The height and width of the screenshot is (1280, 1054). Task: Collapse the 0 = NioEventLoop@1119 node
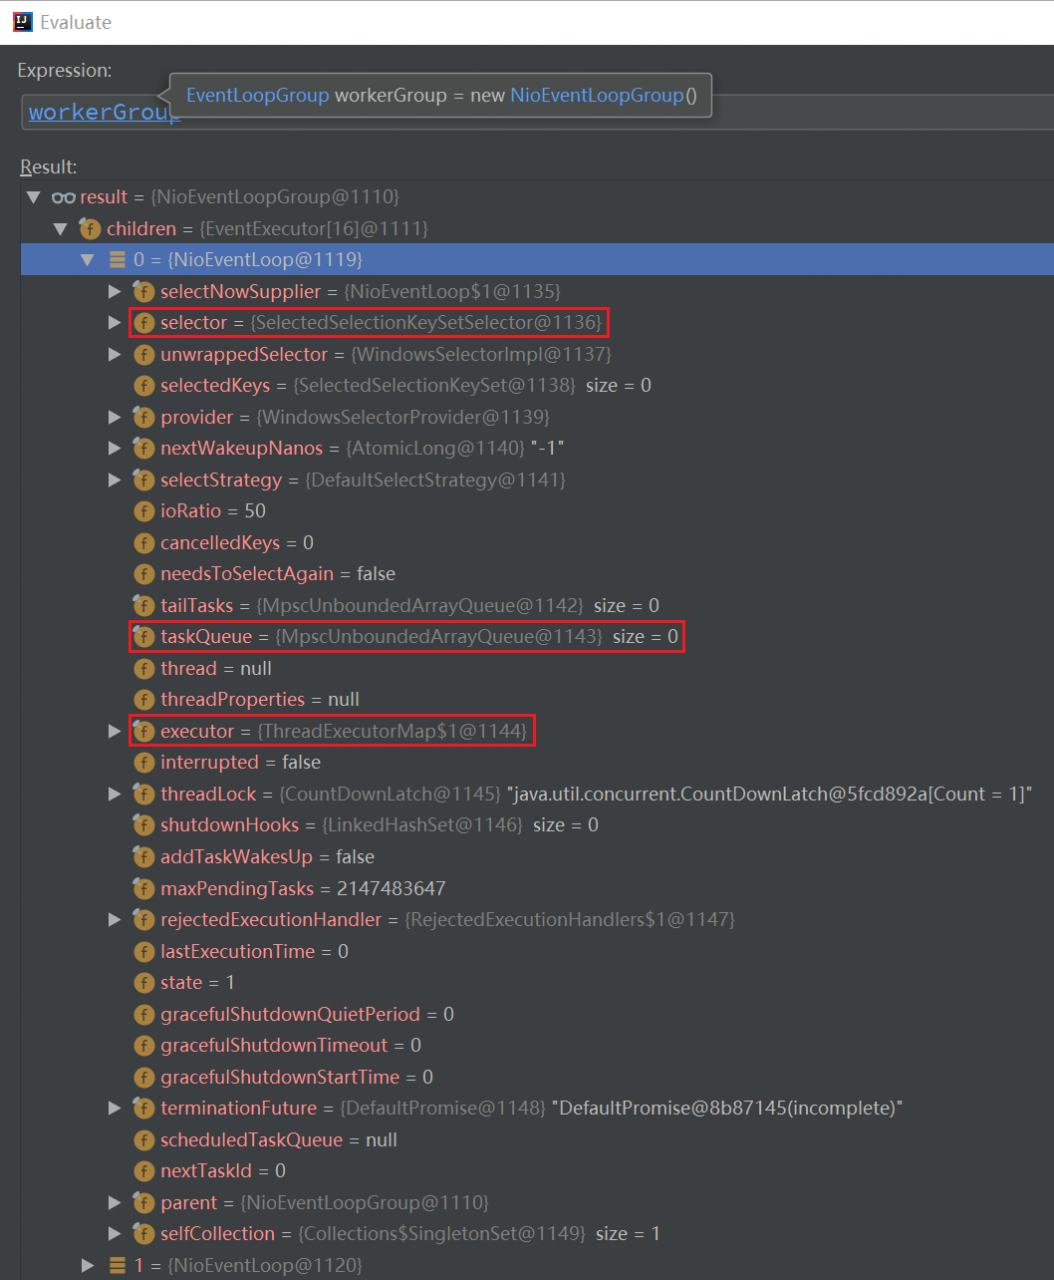tap(87, 260)
